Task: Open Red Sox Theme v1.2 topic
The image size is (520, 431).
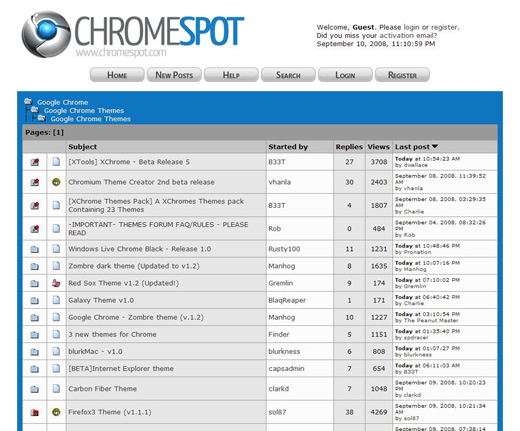Action: tap(124, 283)
